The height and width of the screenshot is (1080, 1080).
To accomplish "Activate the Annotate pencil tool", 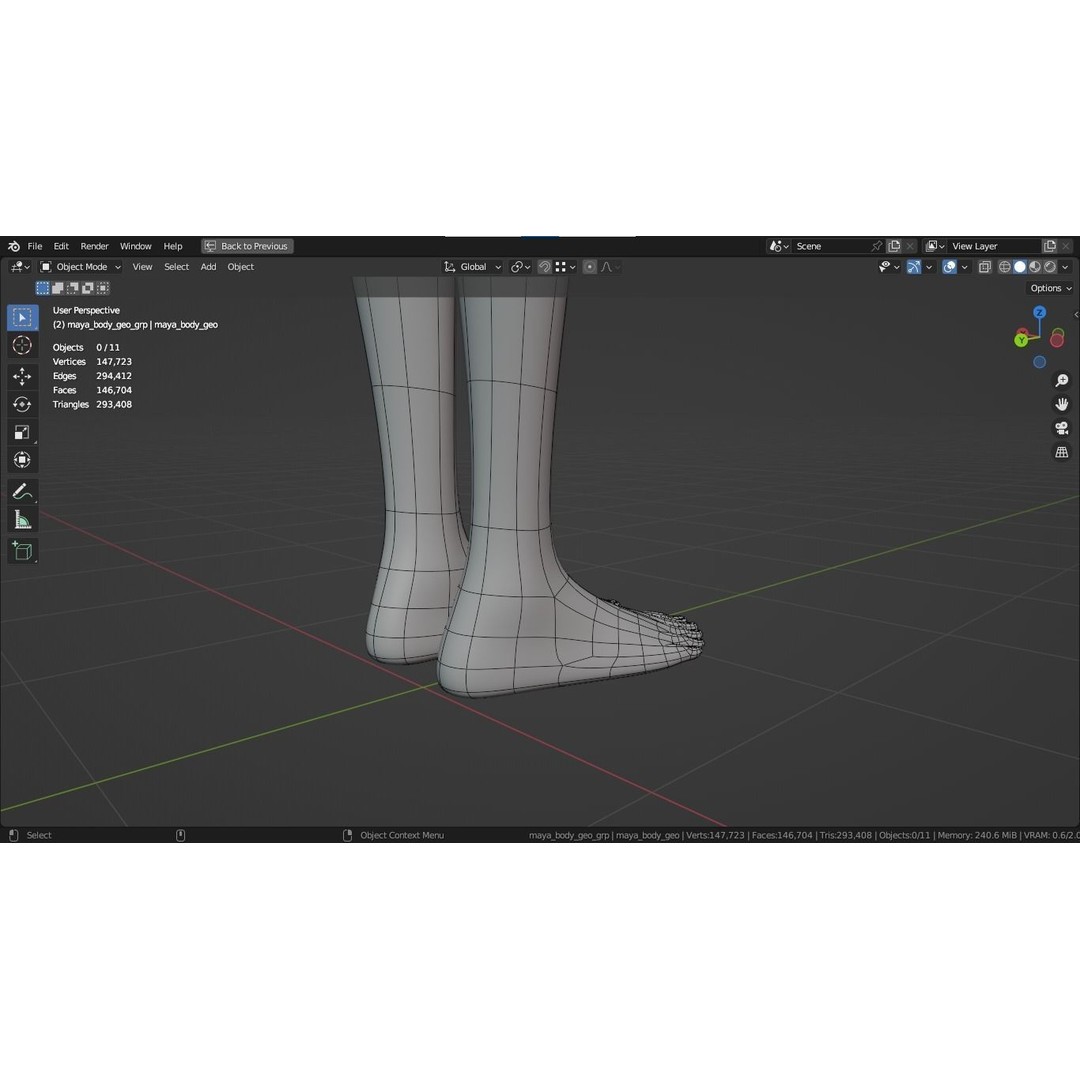I will (x=22, y=492).
